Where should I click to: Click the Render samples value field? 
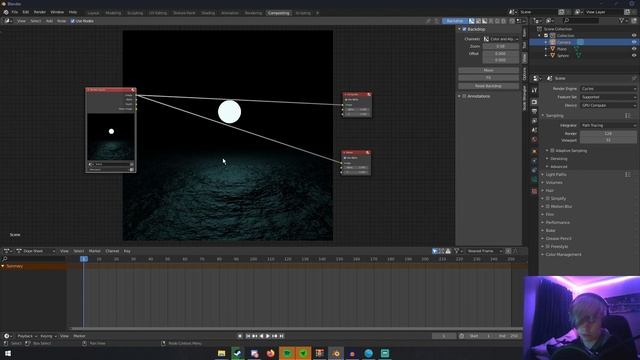pos(608,133)
